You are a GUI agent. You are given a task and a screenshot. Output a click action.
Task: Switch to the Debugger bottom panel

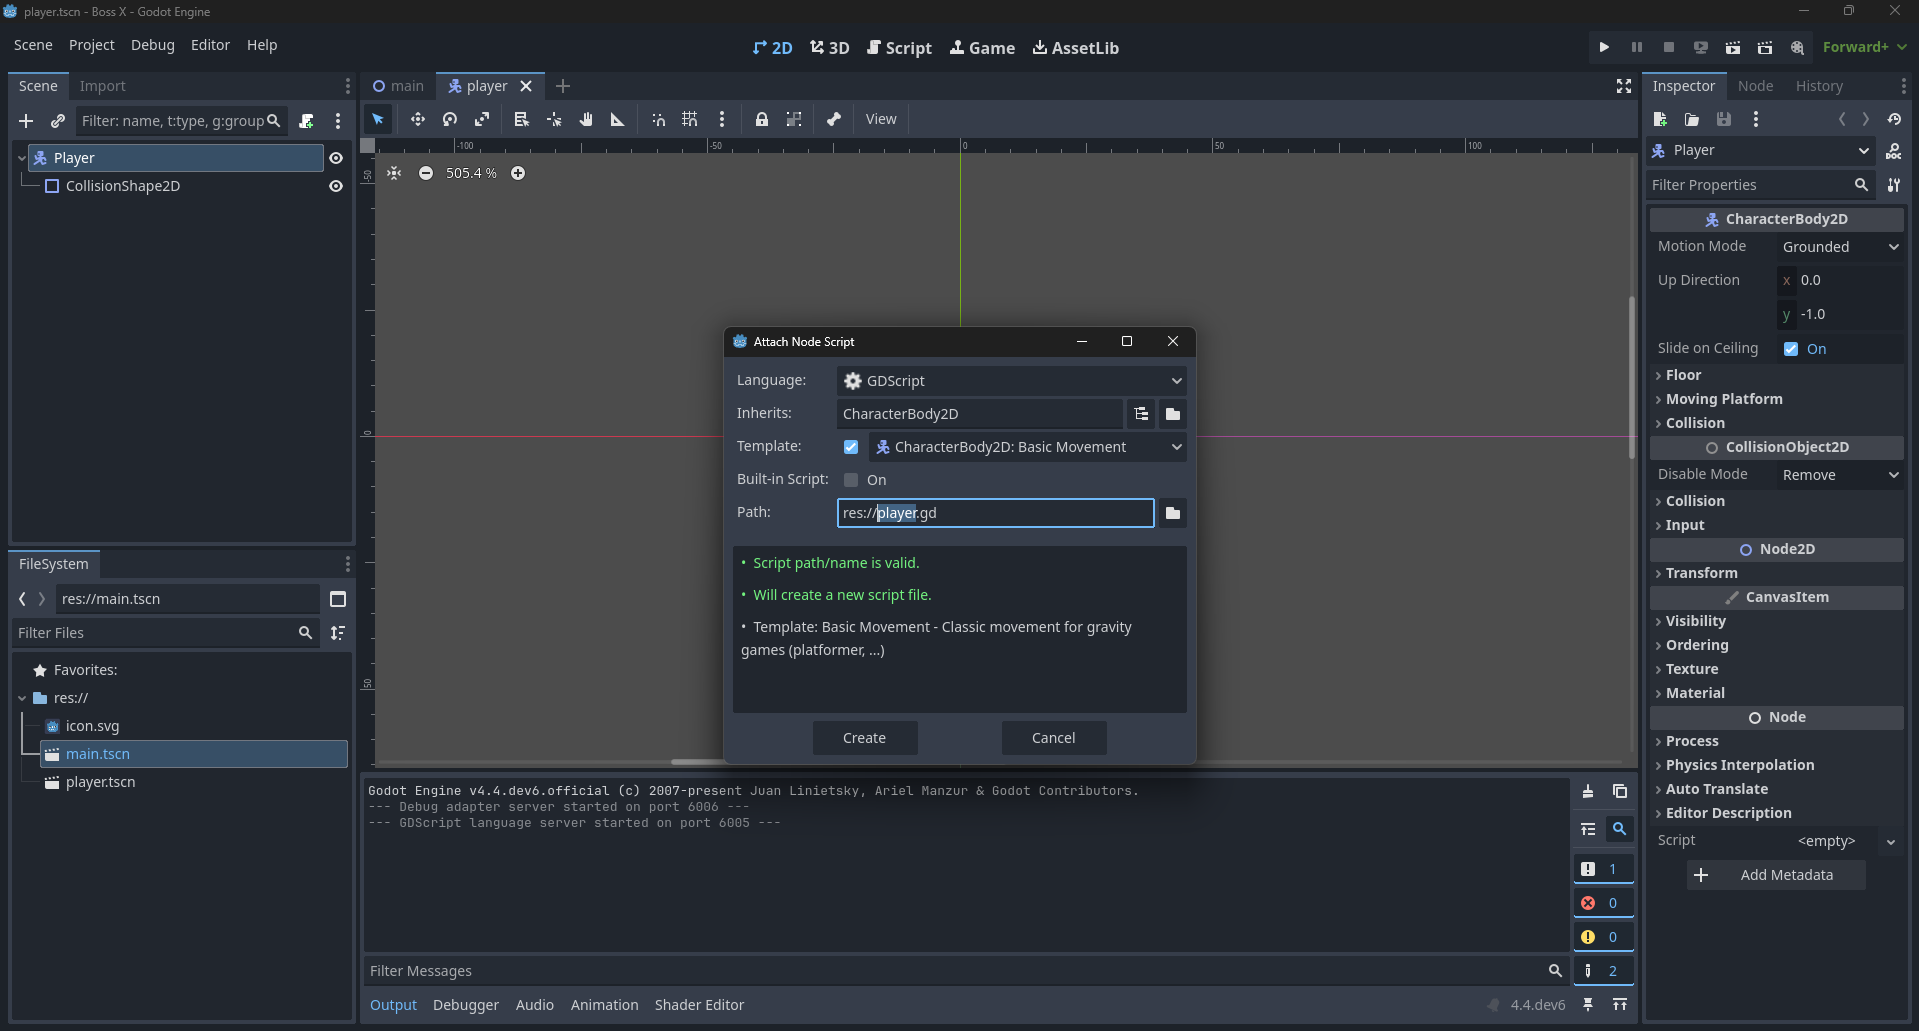tap(466, 1005)
